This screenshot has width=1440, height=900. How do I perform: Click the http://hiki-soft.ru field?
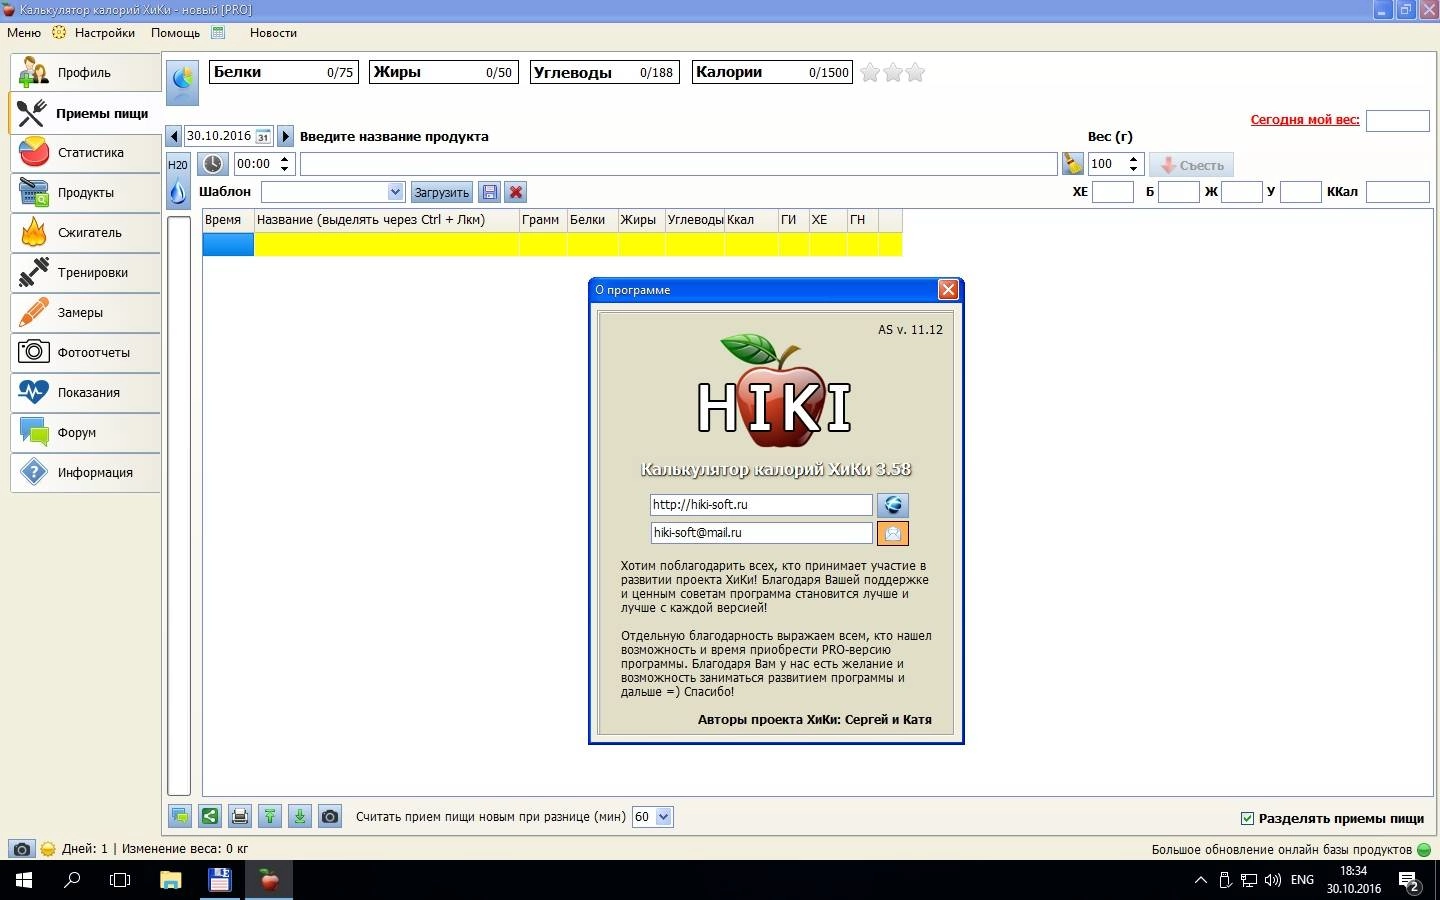761,505
